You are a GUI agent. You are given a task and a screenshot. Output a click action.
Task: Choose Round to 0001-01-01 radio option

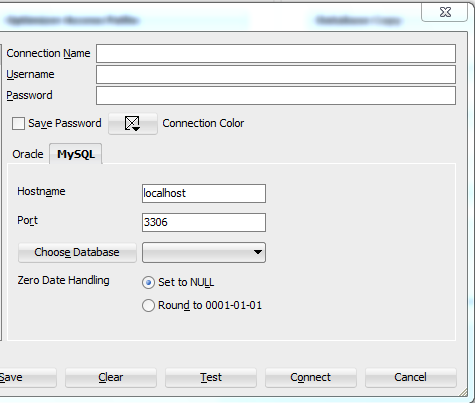pos(148,305)
